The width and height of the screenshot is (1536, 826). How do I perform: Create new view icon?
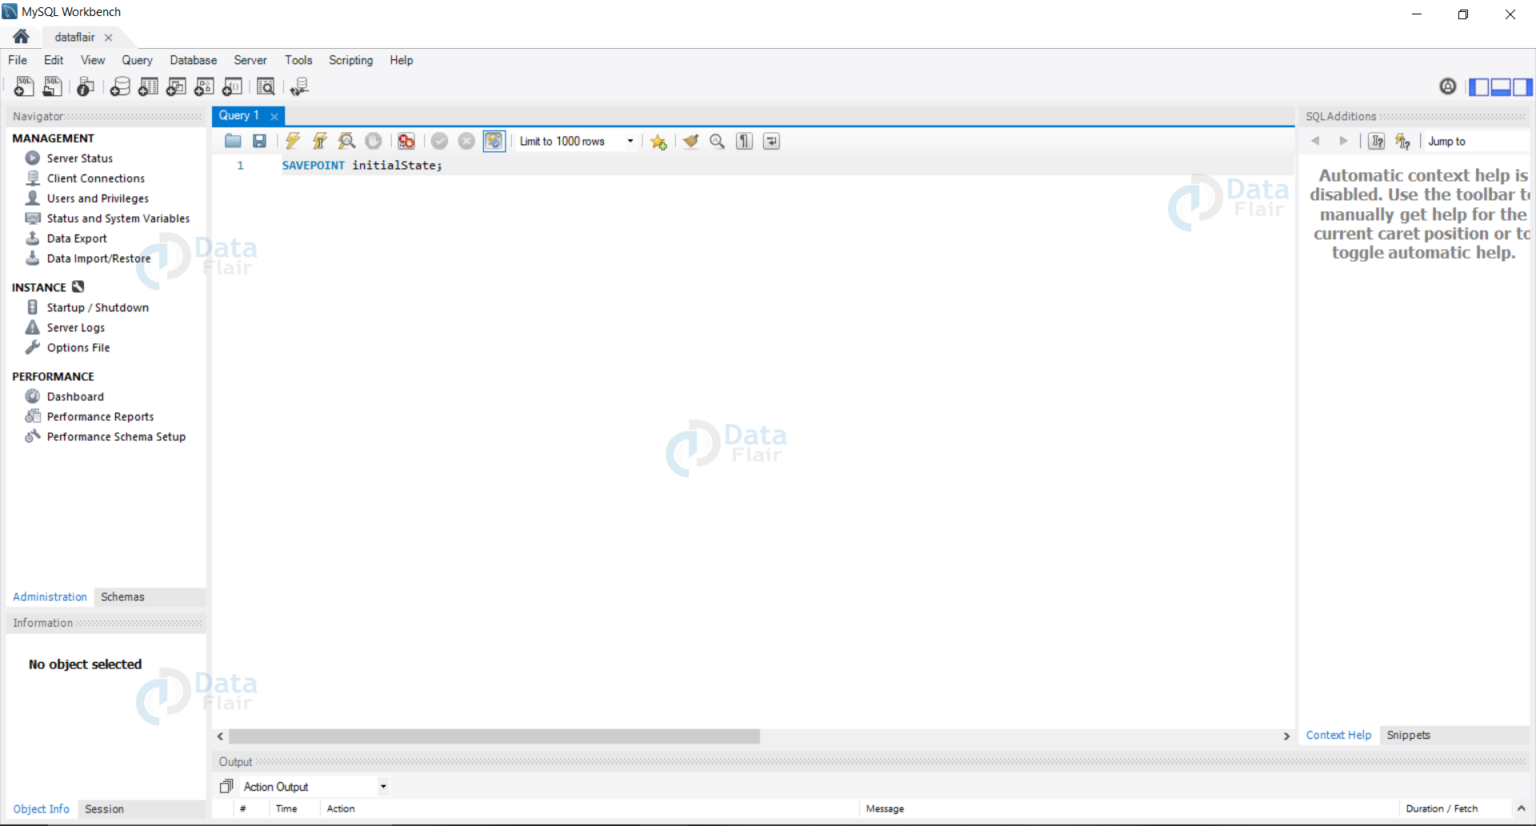(176, 87)
